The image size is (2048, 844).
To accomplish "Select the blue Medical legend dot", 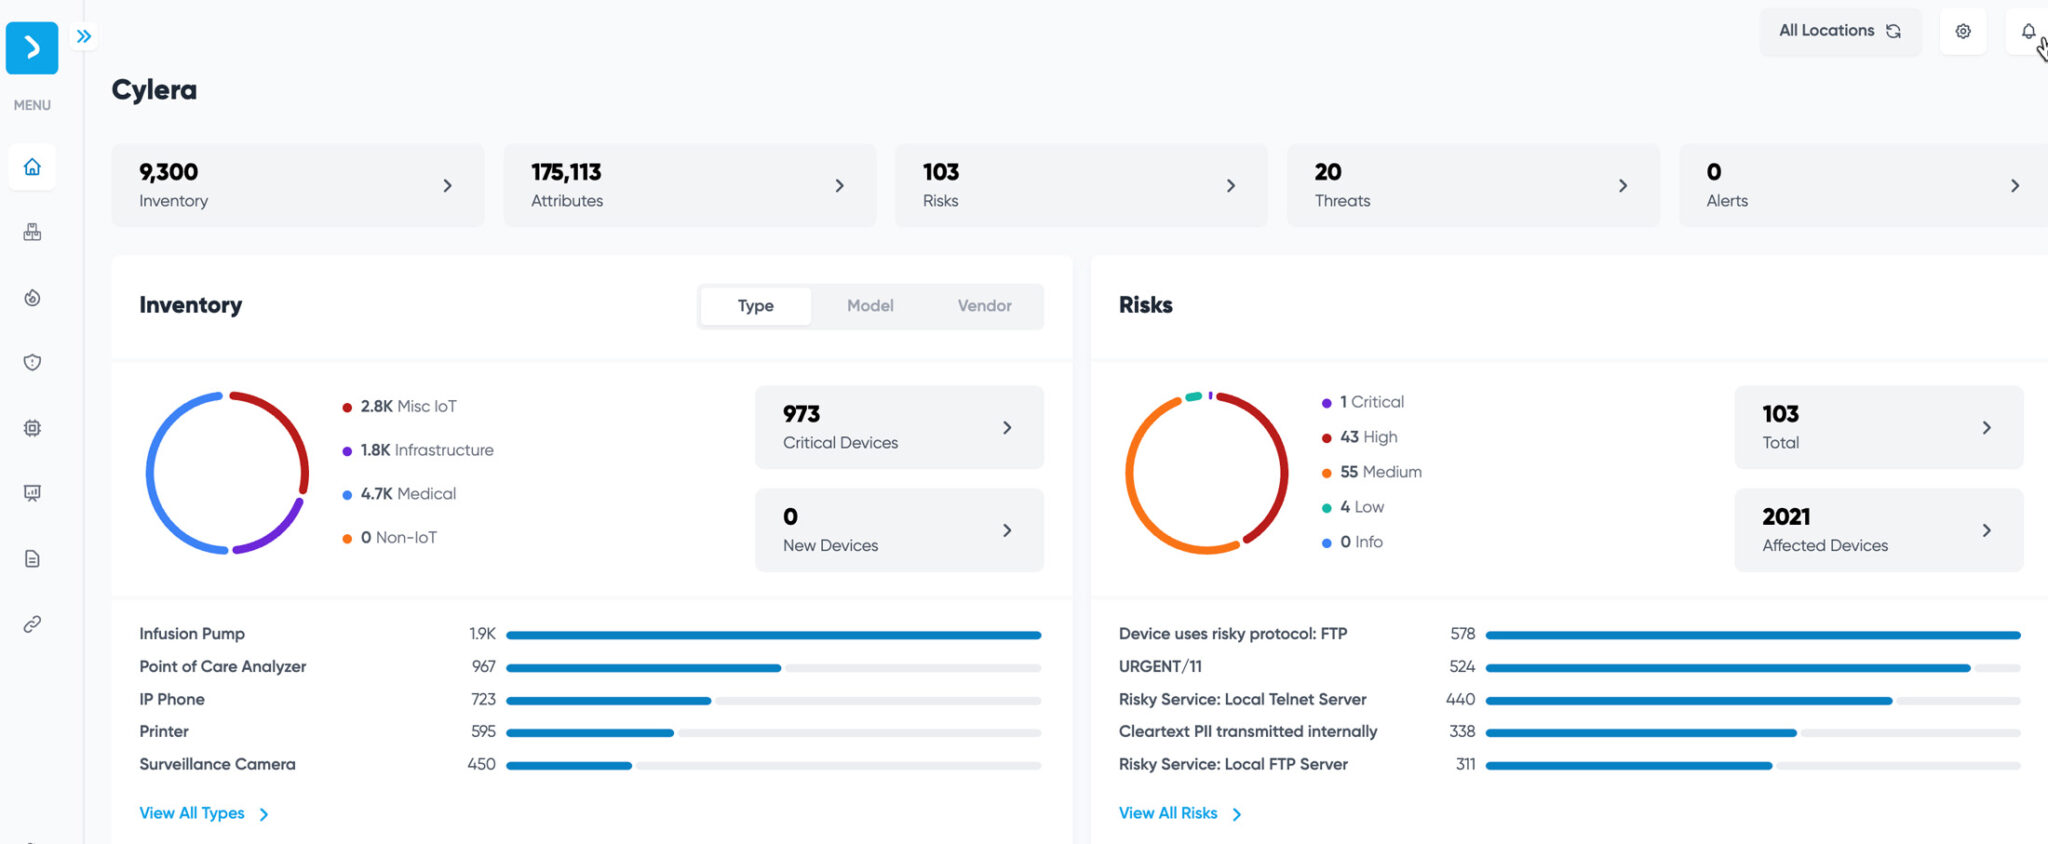I will coord(347,495).
